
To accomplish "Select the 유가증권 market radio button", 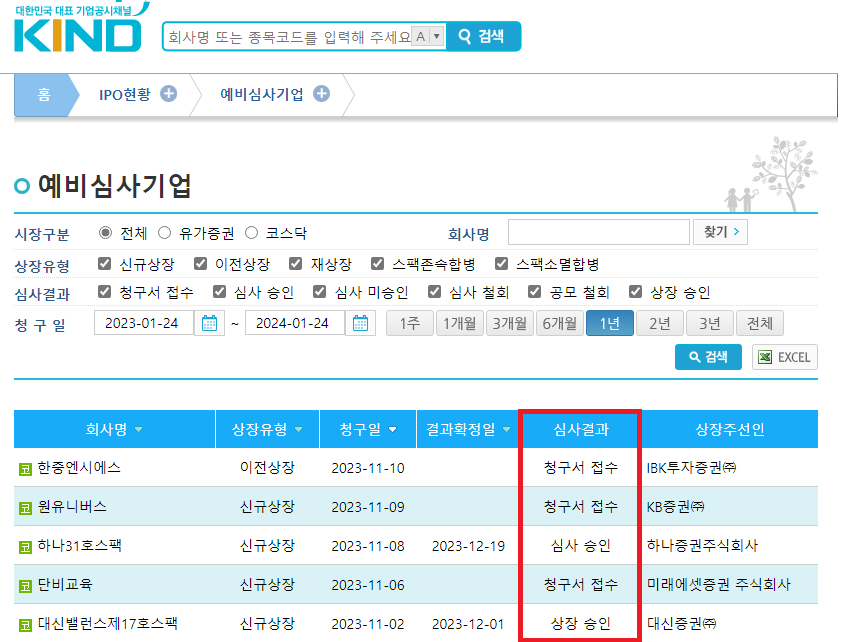I will click(165, 233).
